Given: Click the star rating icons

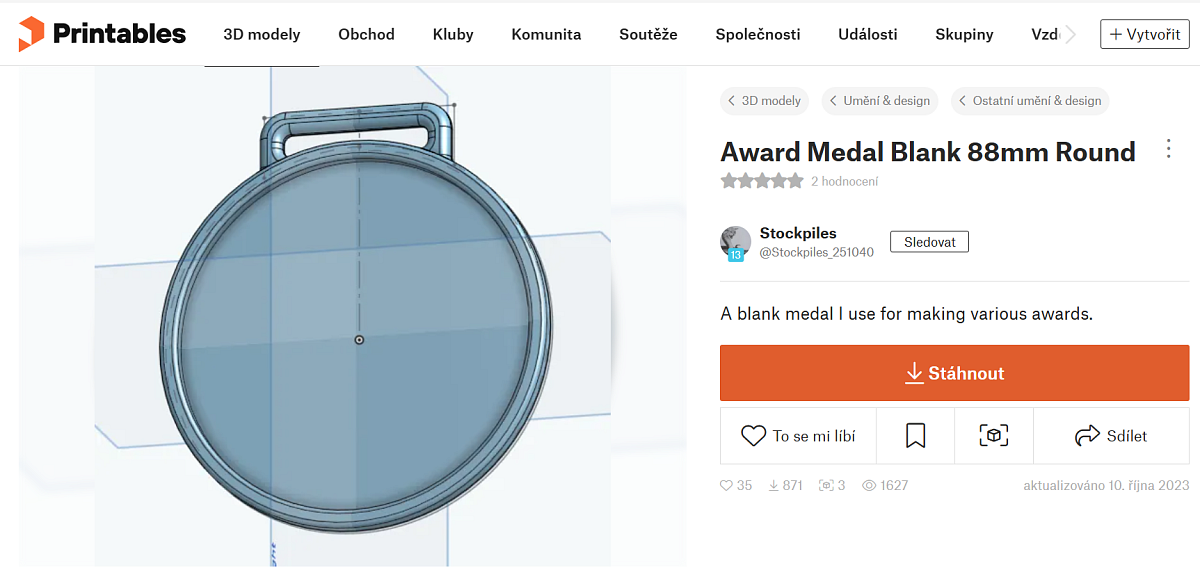Looking at the screenshot, I should coord(762,181).
